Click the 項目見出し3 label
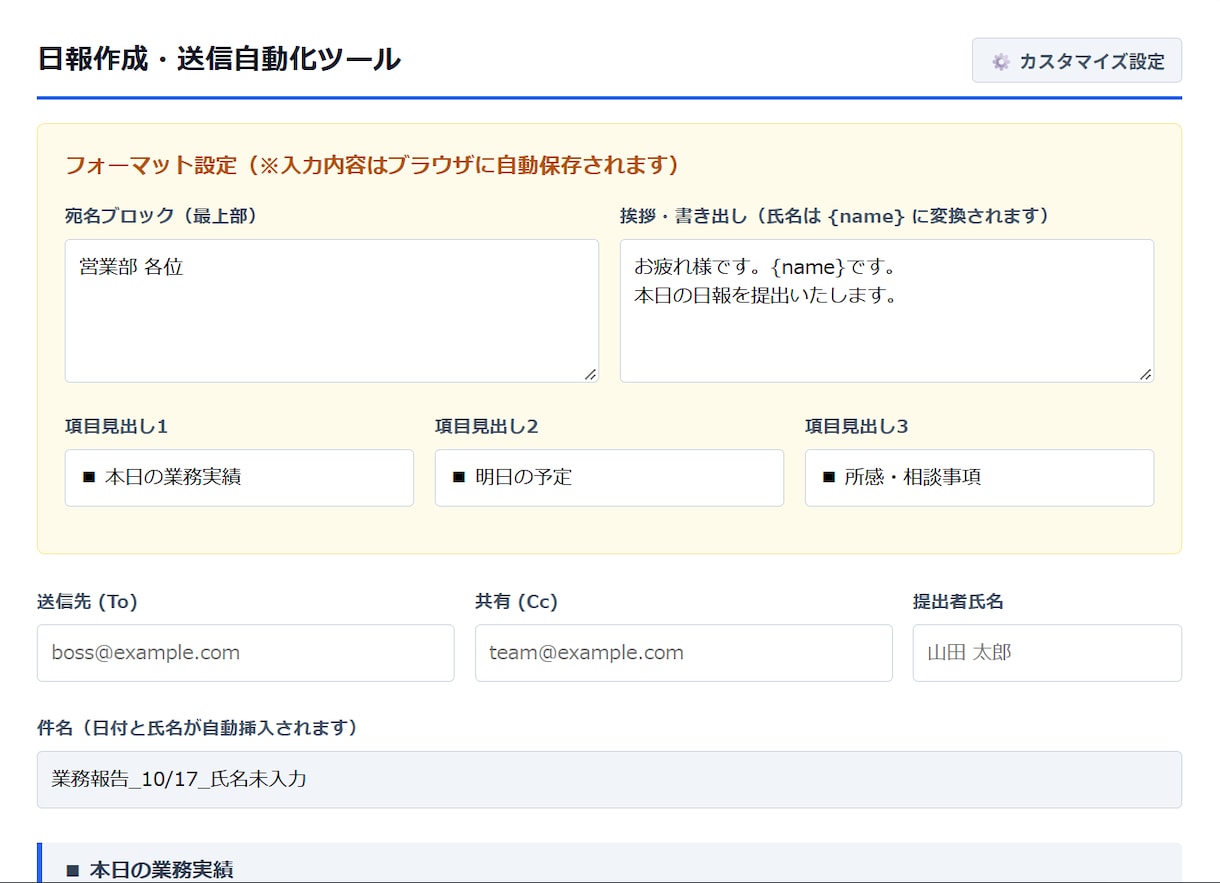Image resolution: width=1220 pixels, height=883 pixels. point(856,427)
